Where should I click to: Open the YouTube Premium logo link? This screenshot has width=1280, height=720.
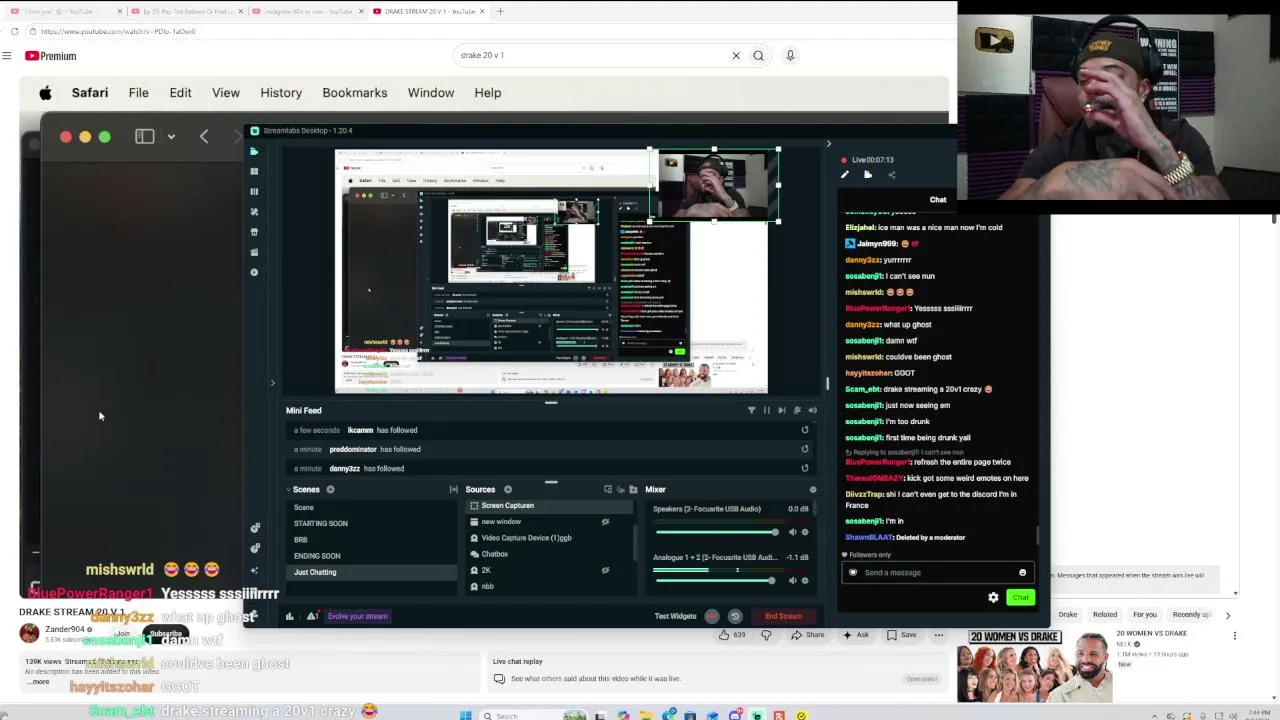click(x=51, y=56)
